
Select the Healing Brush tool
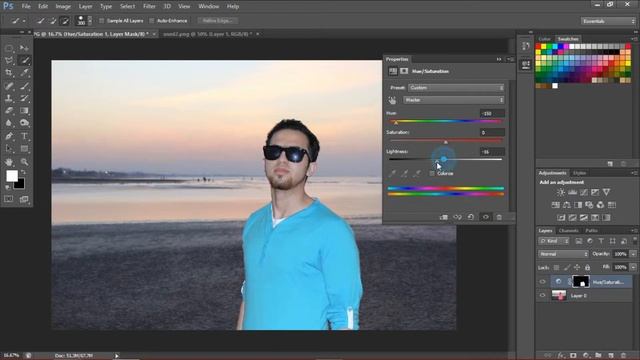9,86
